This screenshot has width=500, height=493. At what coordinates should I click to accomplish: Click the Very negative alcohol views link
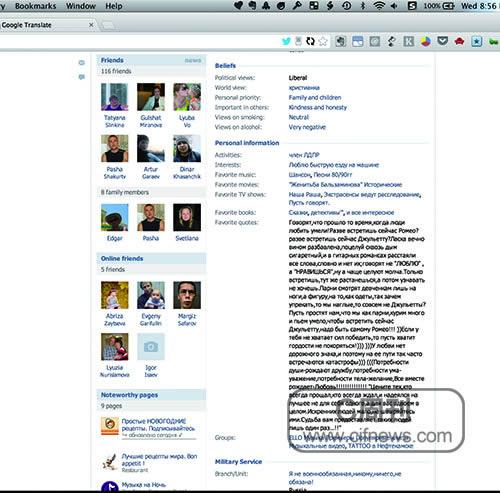307,127
